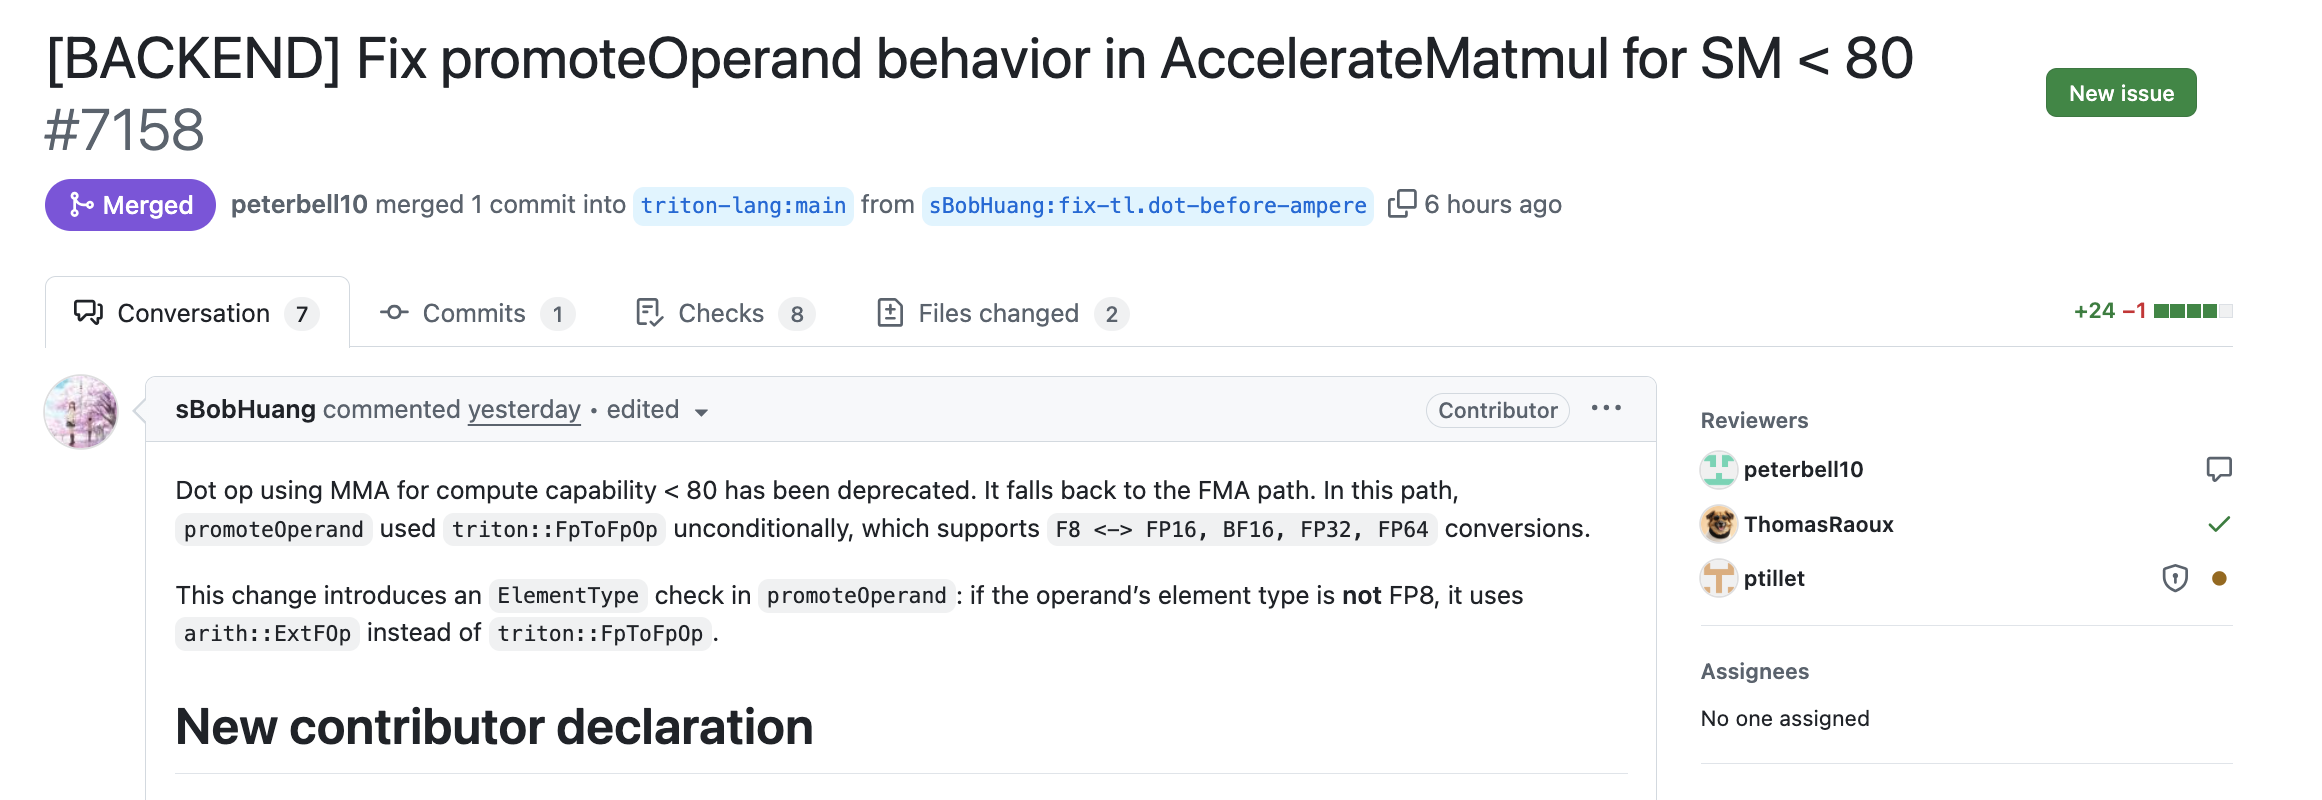Click the New issue button
2322x800 pixels.
tap(2120, 93)
